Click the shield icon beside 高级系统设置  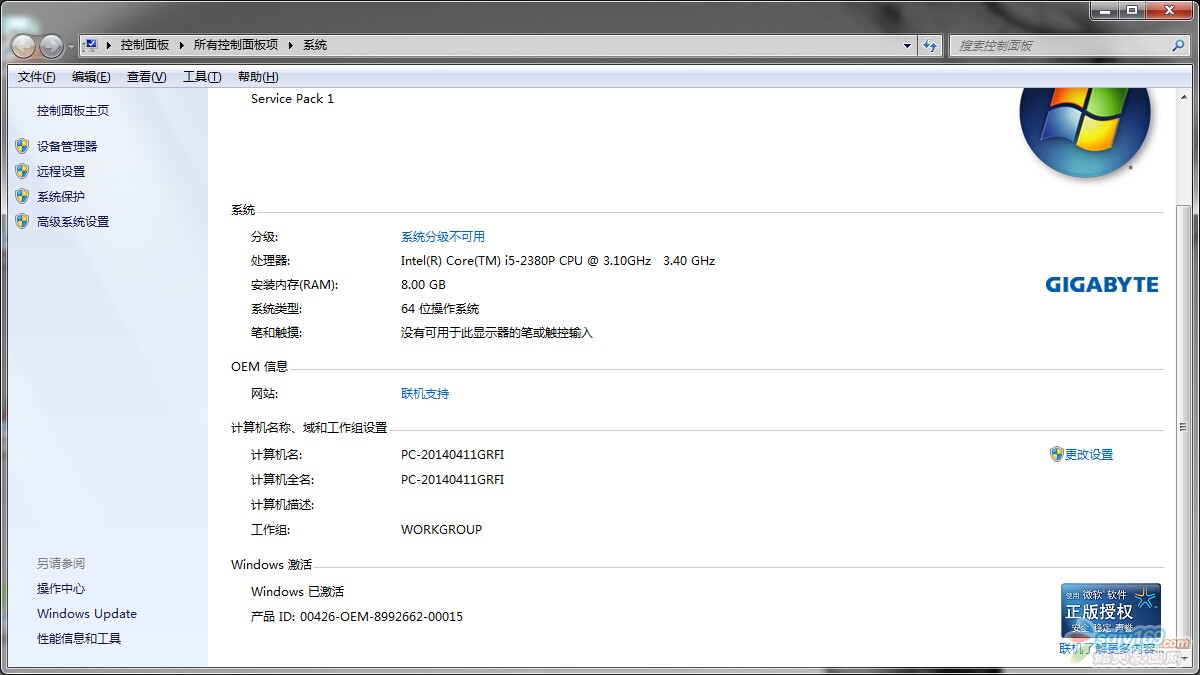pos(22,221)
